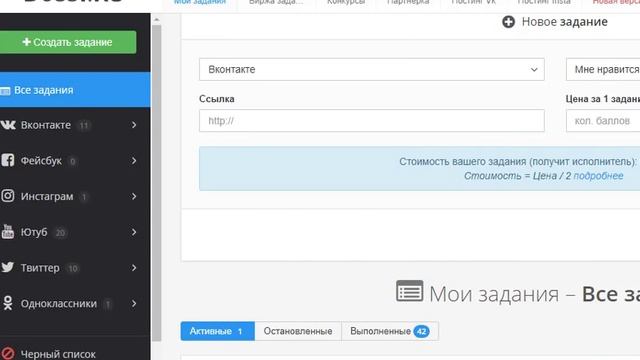Viewport: 640px width, 360px height.
Task: Click the green Создать задание button
Action: coord(67,42)
